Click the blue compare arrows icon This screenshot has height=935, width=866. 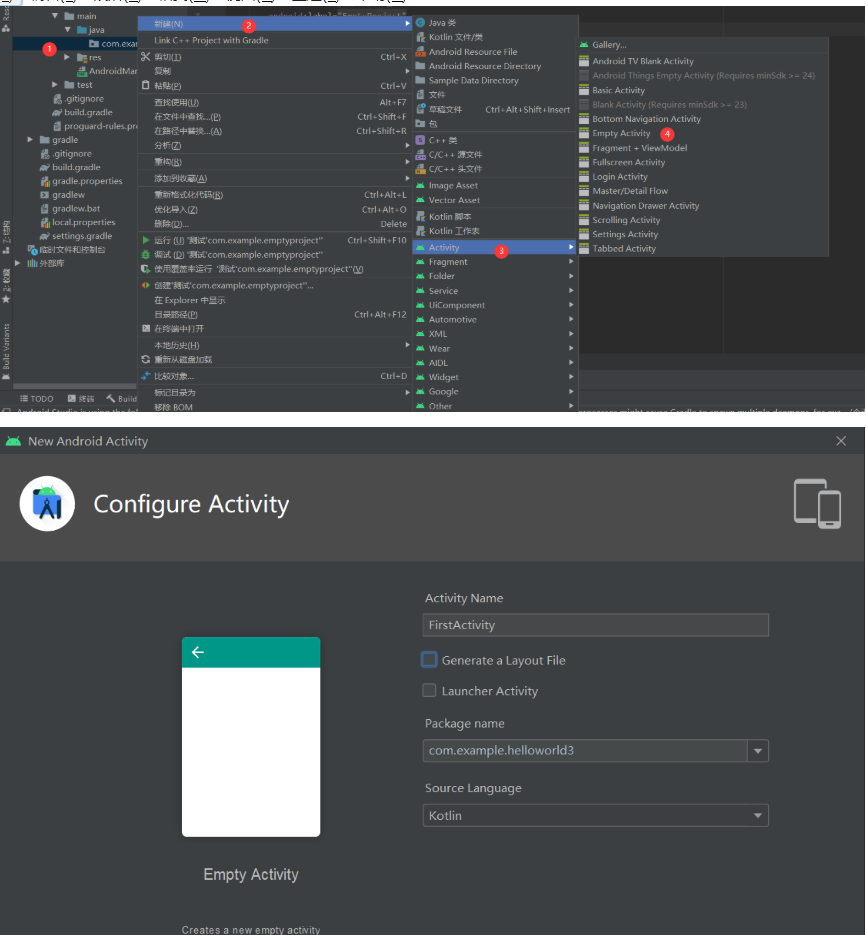point(146,376)
